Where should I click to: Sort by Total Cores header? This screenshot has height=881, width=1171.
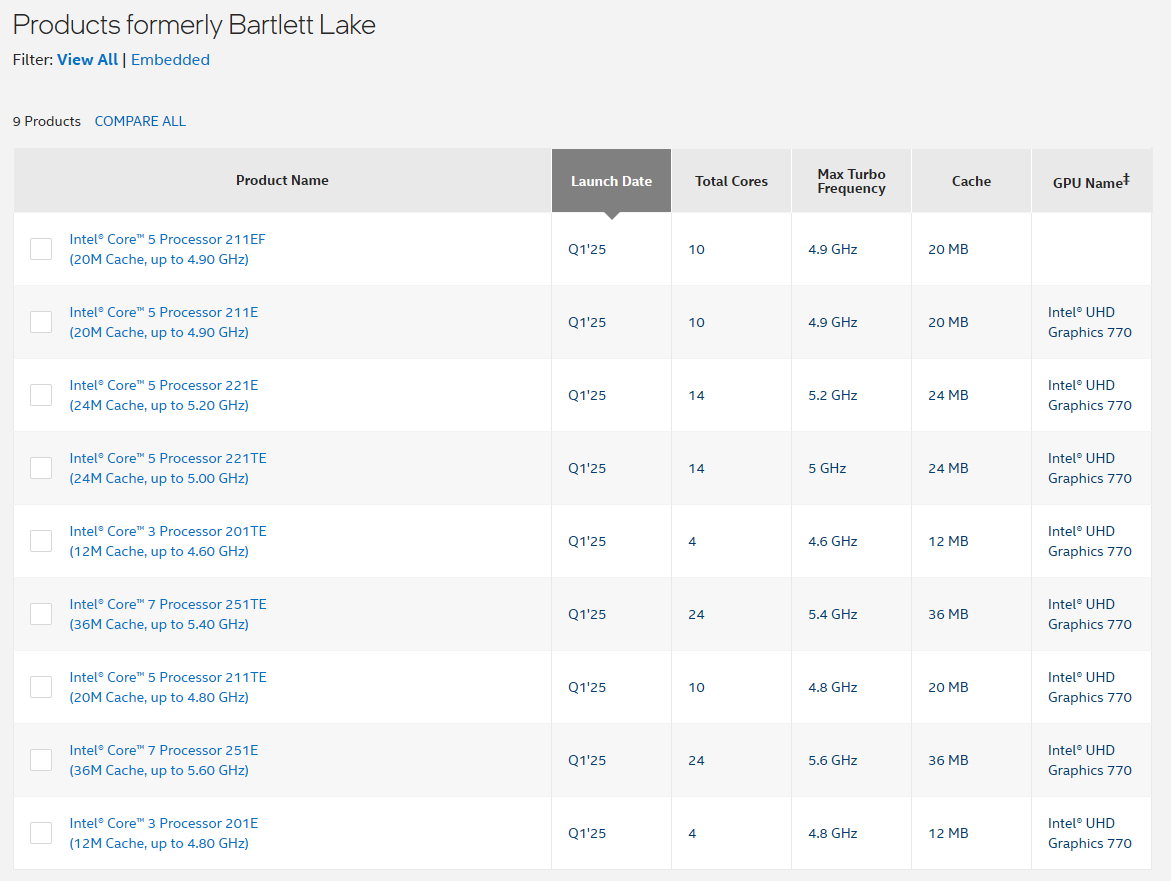coord(731,181)
